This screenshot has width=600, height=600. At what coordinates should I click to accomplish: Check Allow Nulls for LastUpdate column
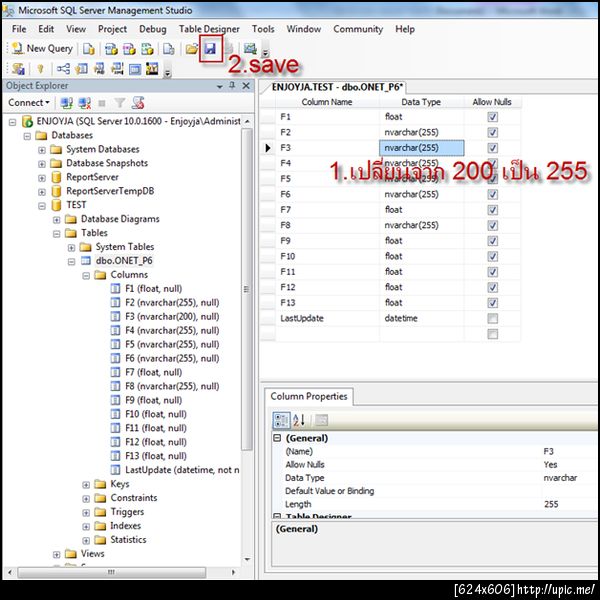coord(492,318)
